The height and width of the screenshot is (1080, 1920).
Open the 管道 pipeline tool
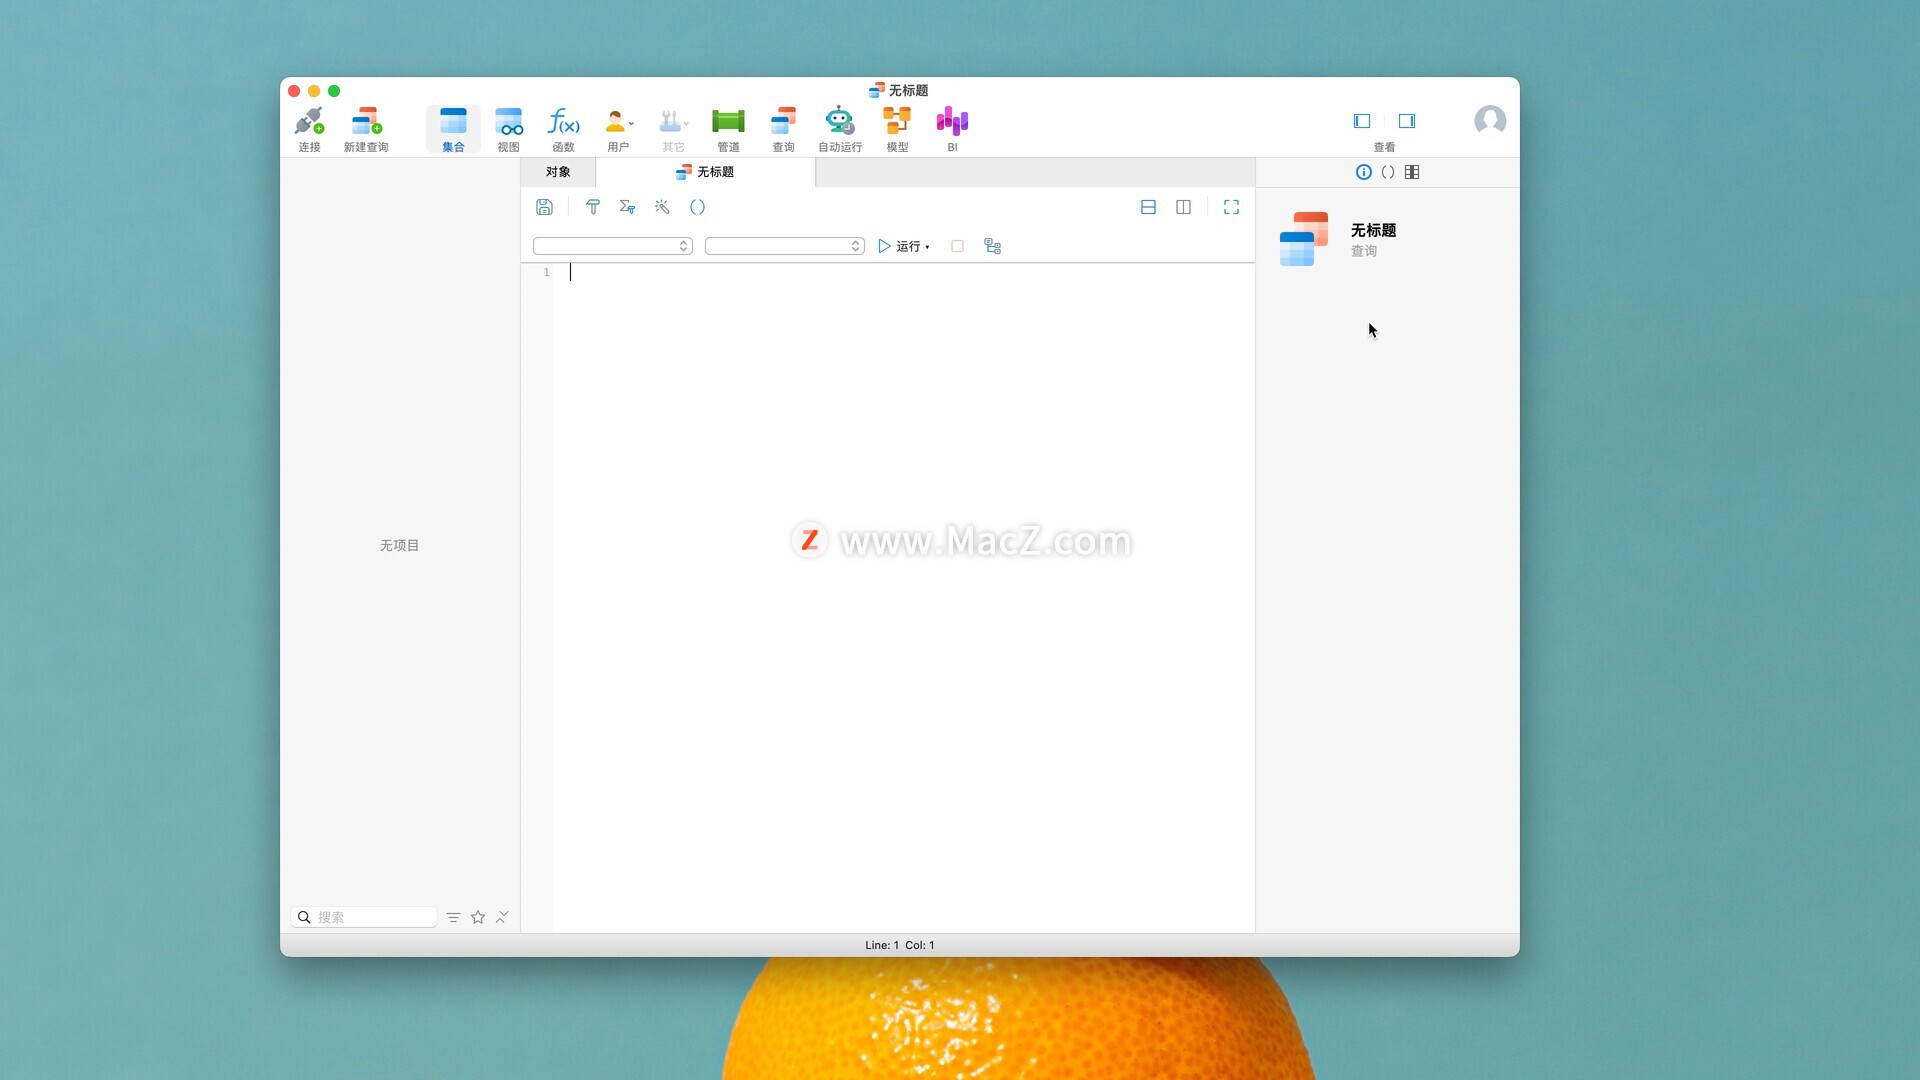click(728, 129)
